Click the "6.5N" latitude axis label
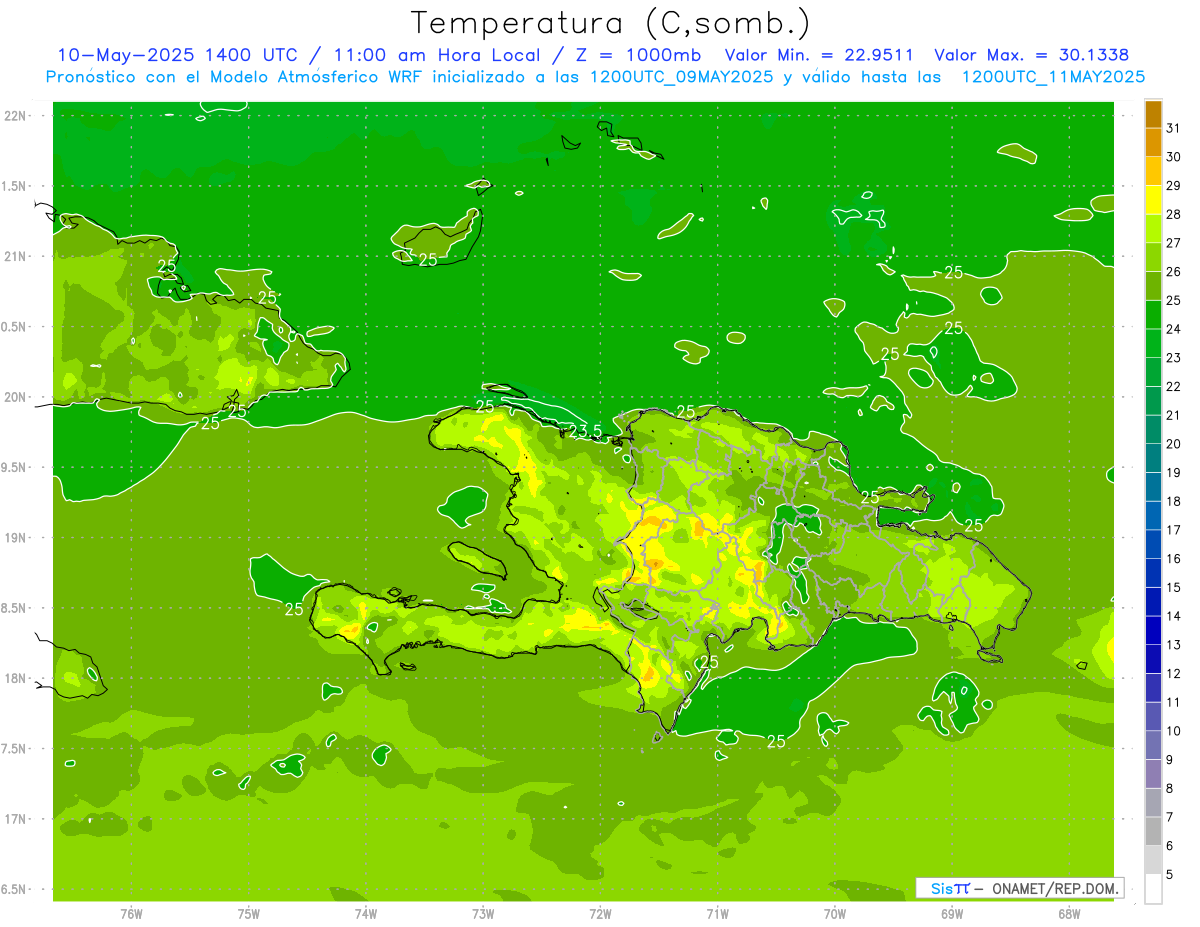1200x927 pixels. (x=16, y=889)
